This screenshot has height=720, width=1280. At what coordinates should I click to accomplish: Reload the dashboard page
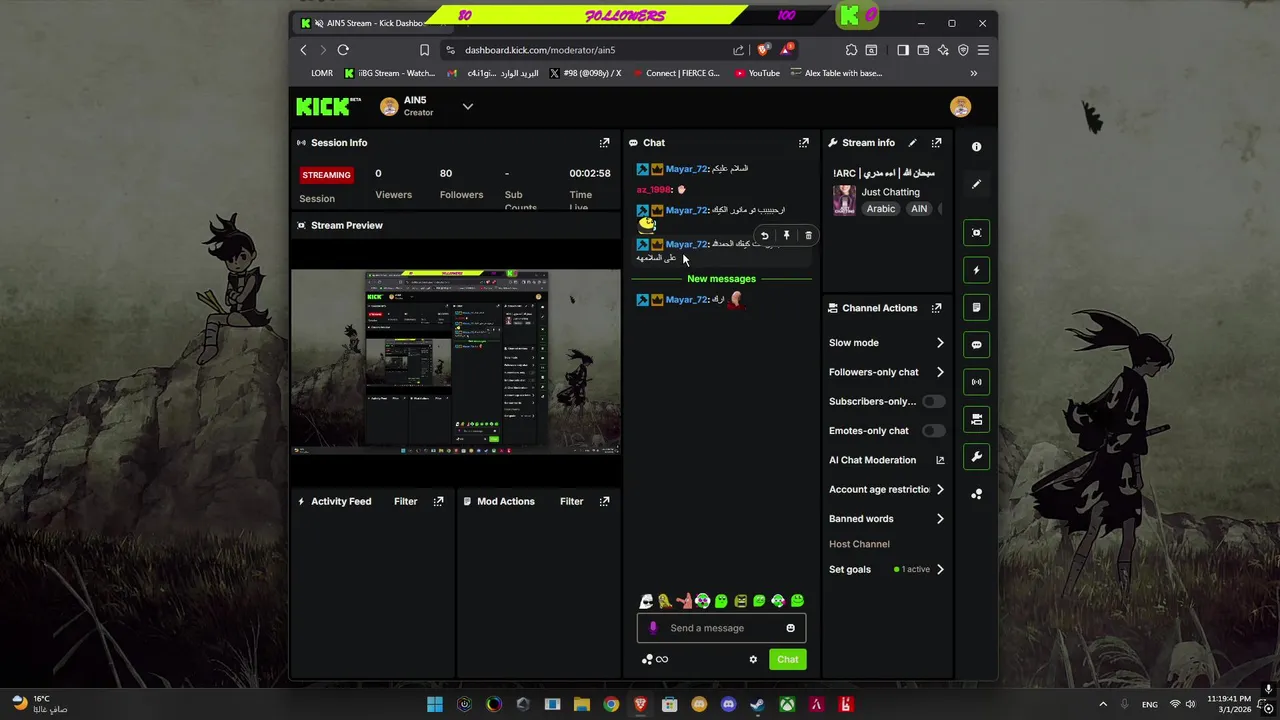343,50
